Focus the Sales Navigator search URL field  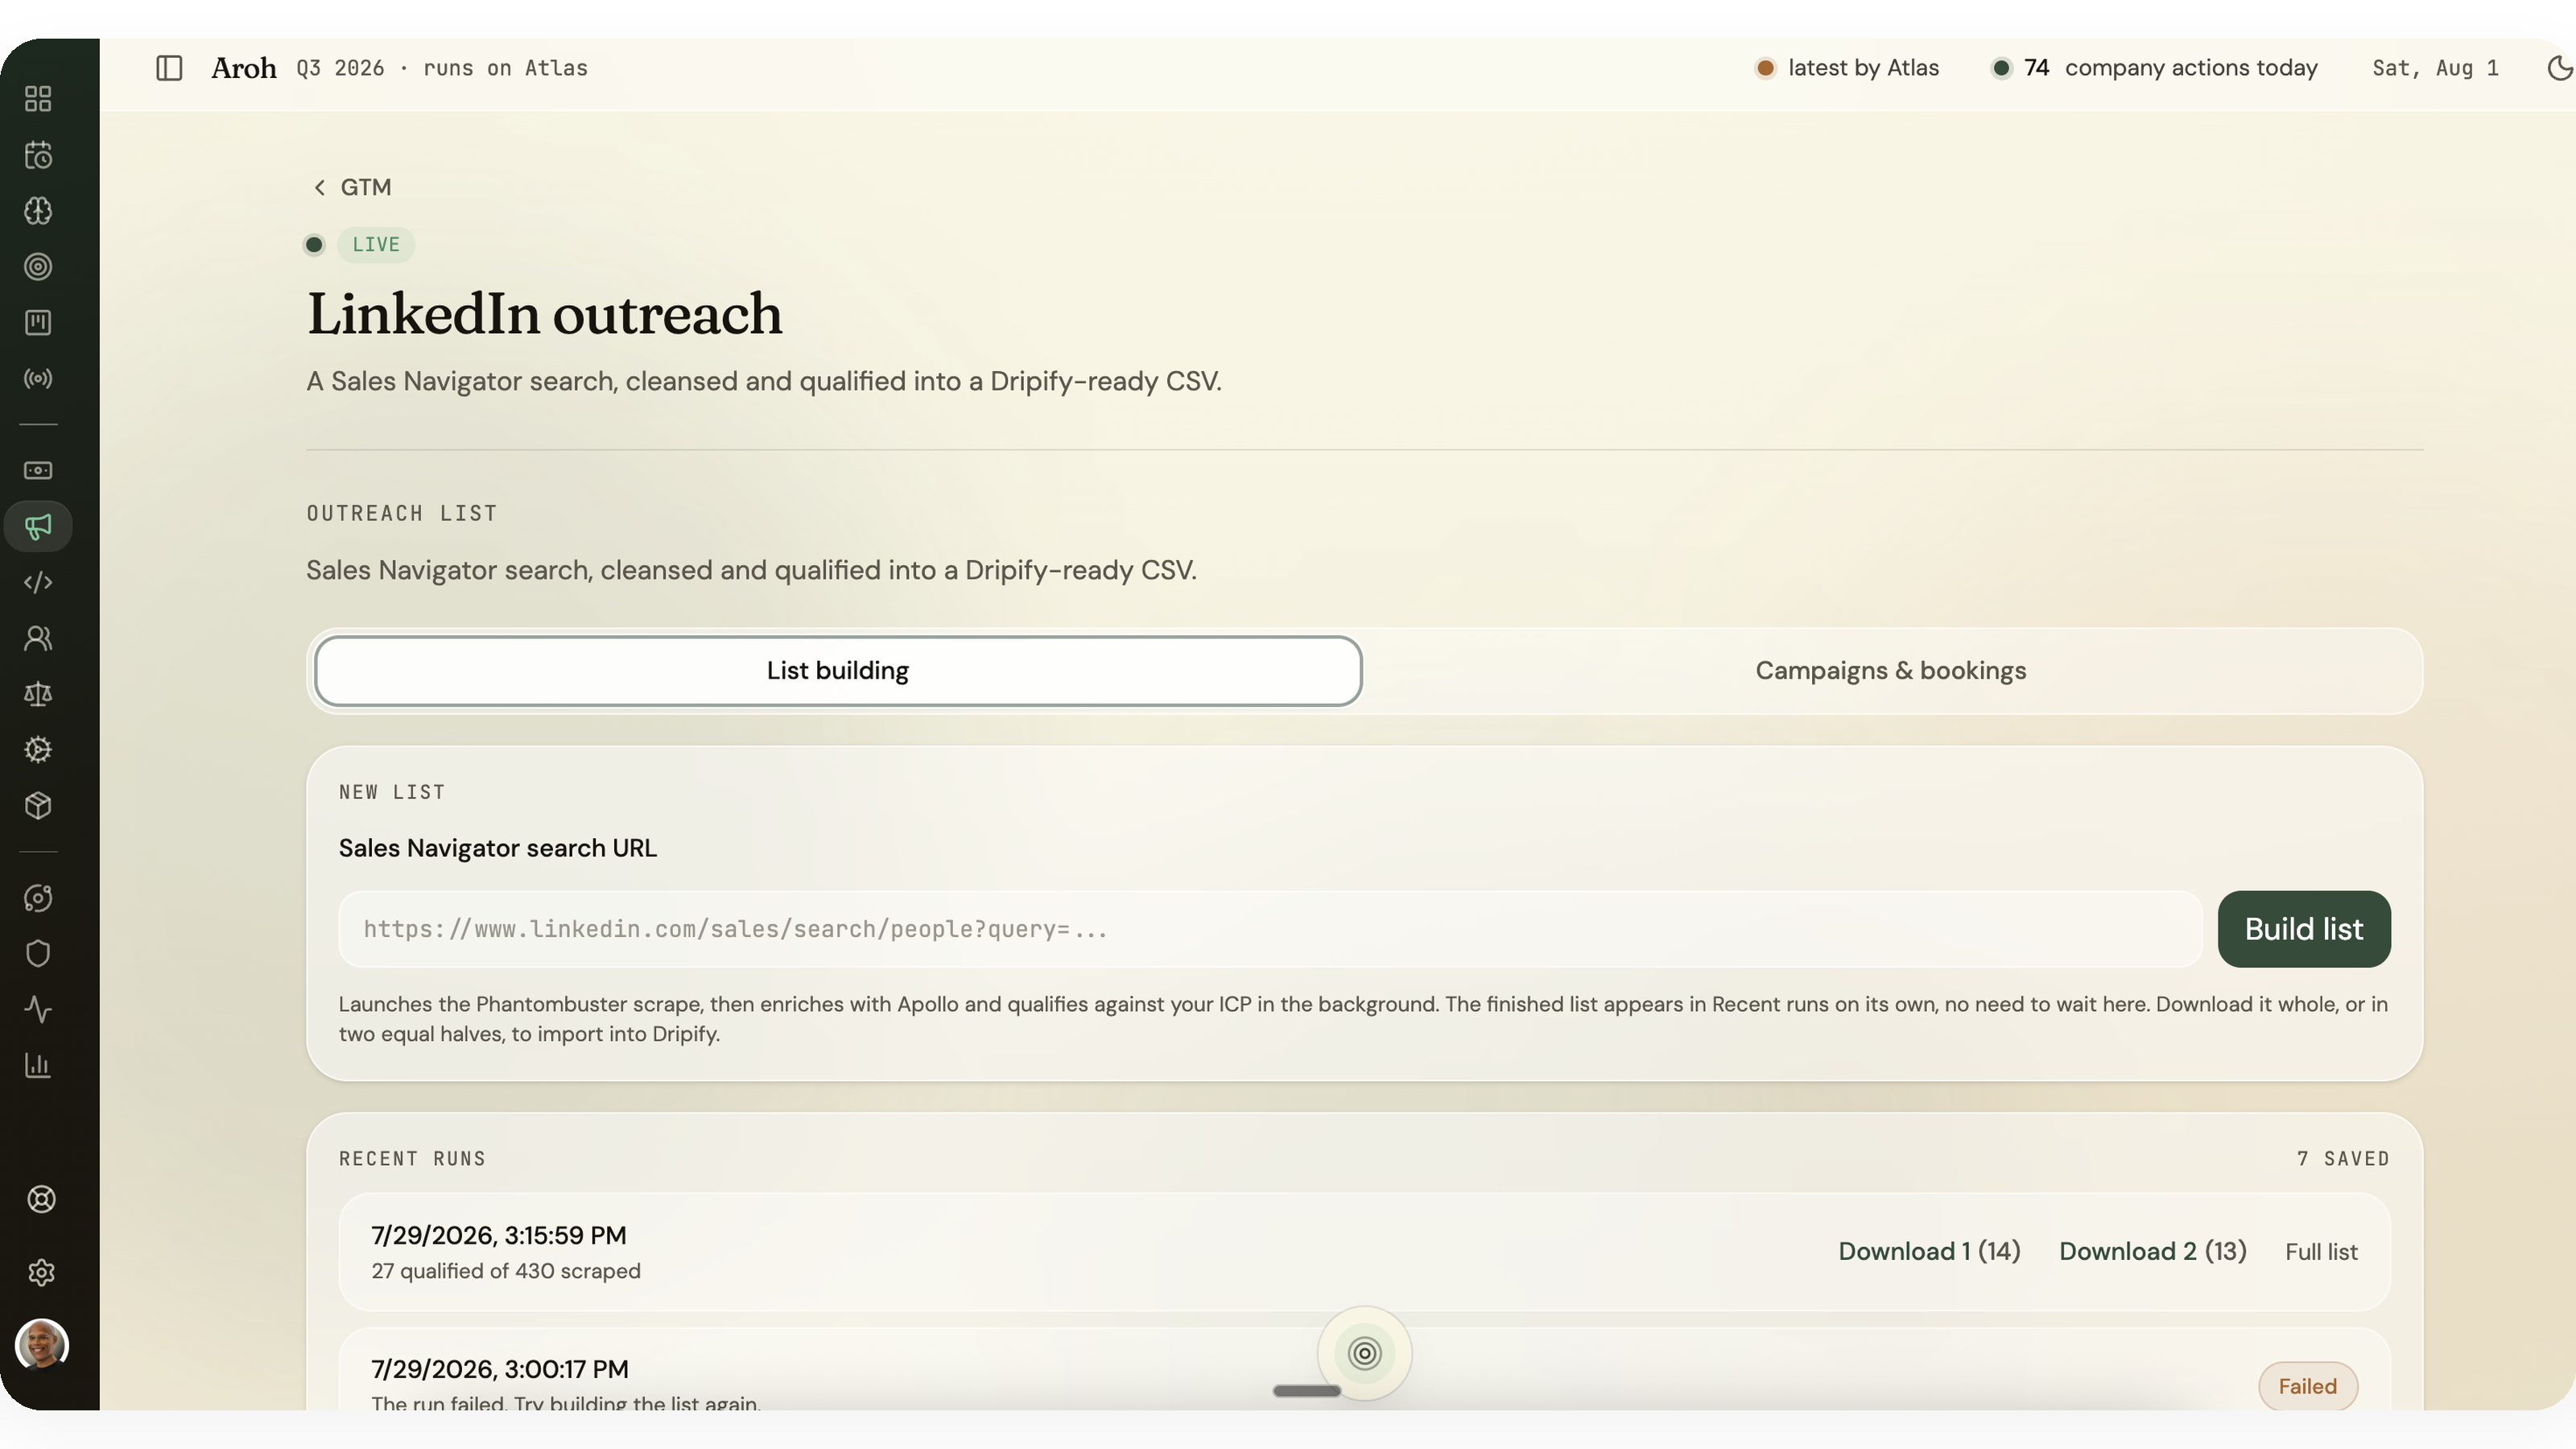tap(1270, 929)
